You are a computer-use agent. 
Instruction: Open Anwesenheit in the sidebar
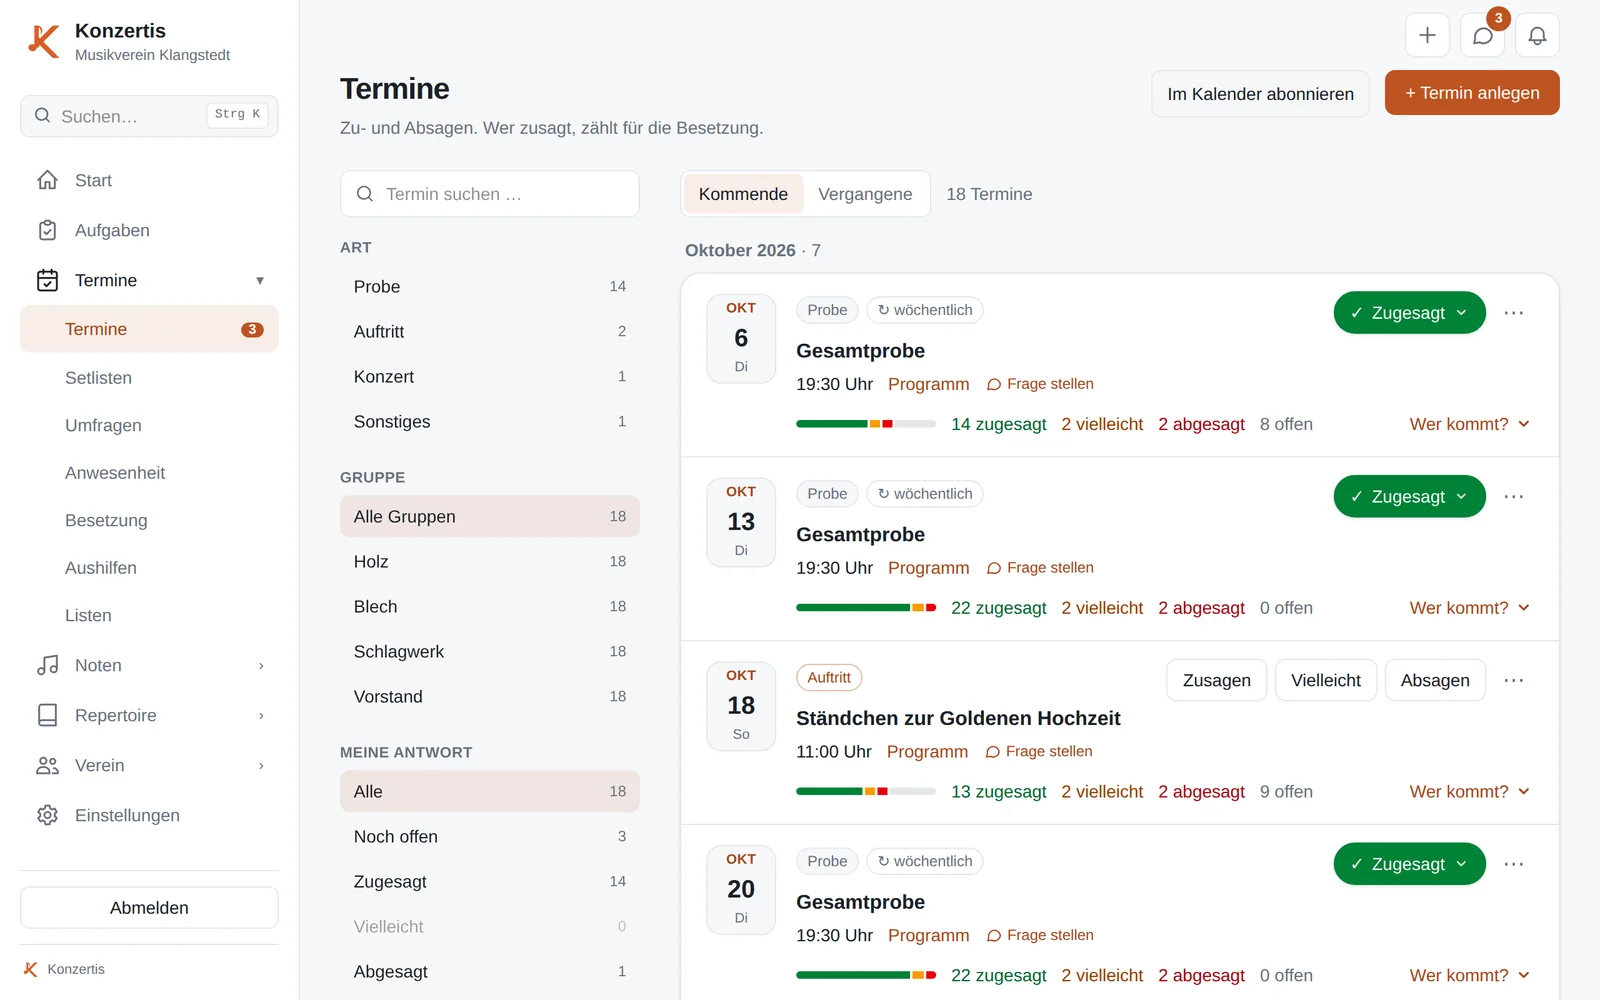coord(115,473)
